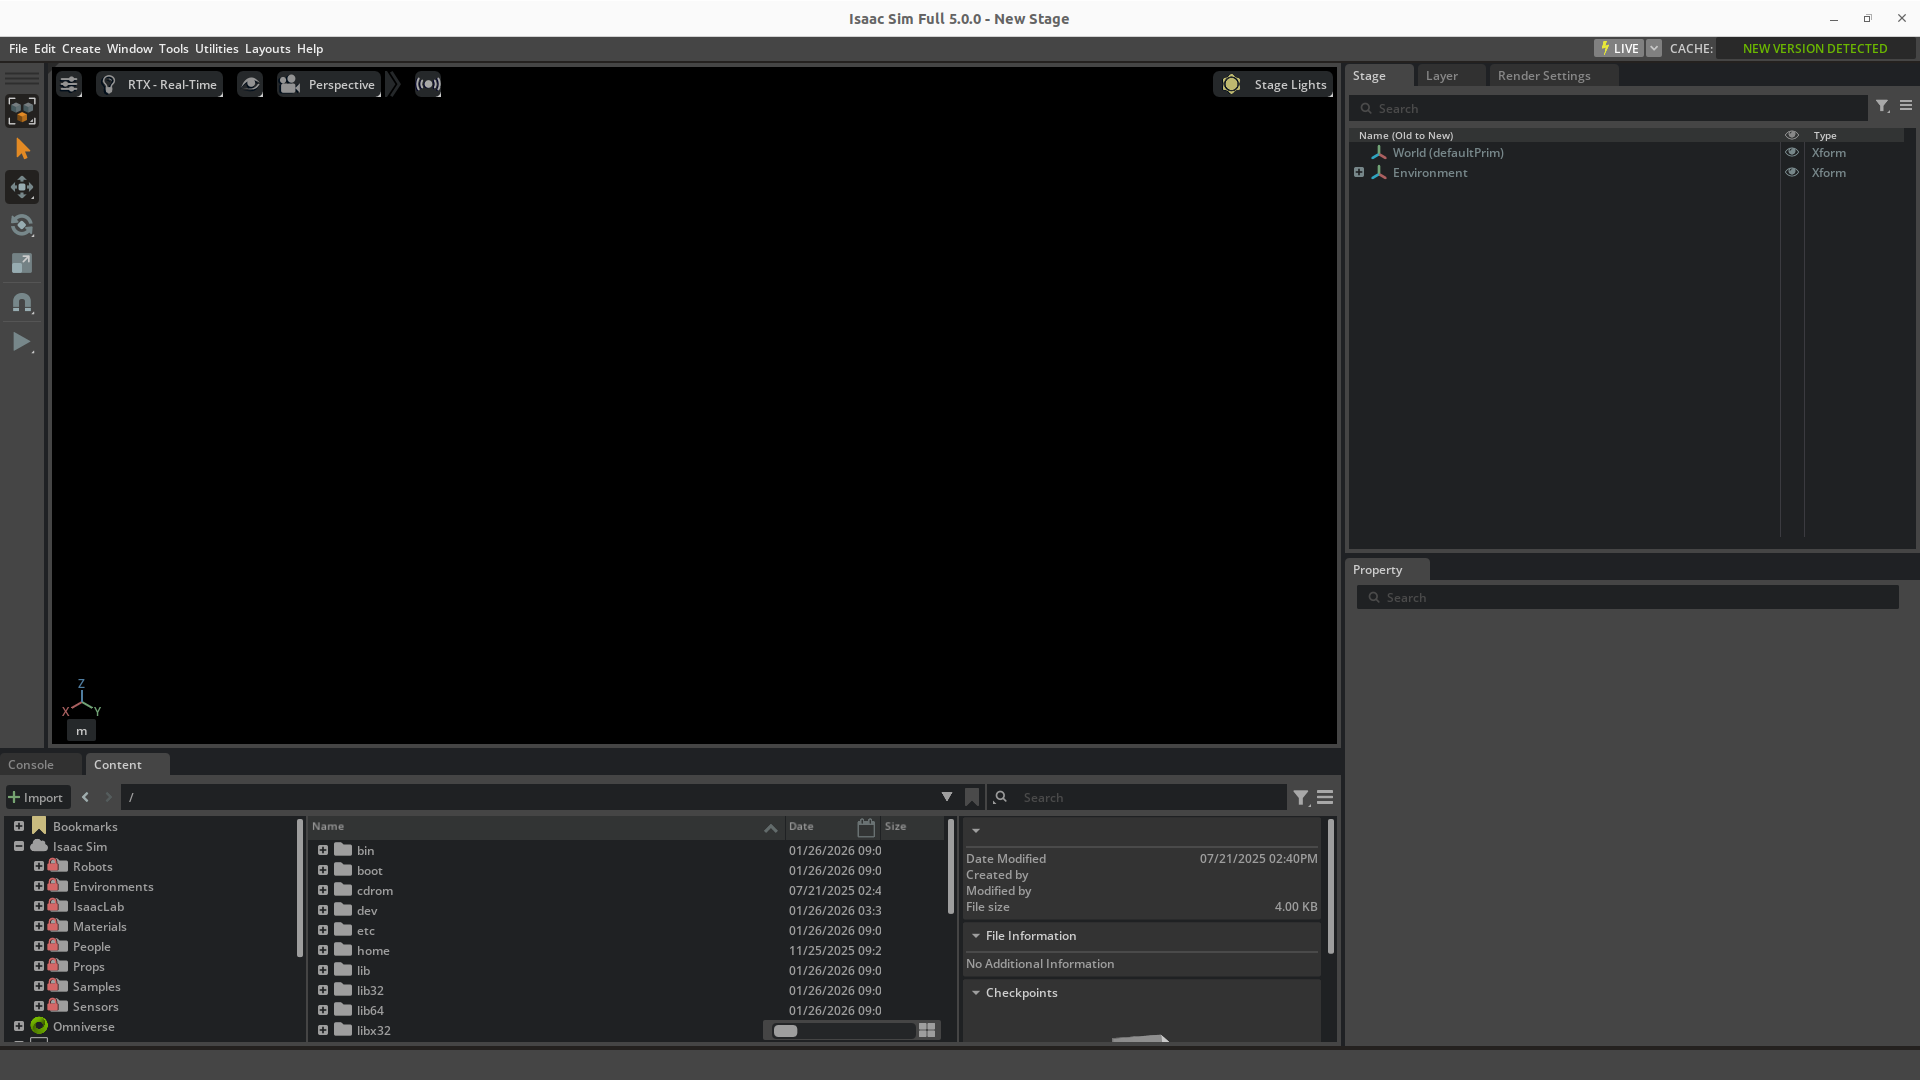The width and height of the screenshot is (1920, 1080).
Task: Open the Create menu
Action: coord(81,48)
